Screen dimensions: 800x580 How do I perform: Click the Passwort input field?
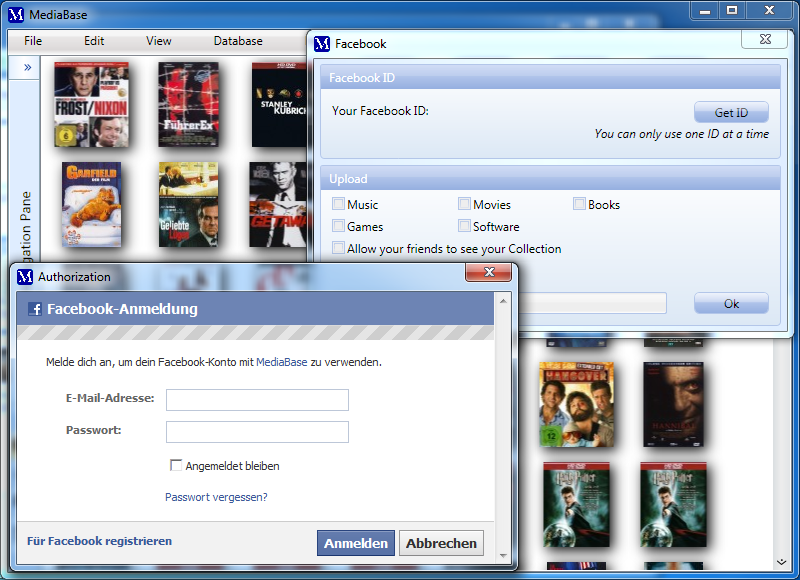click(257, 432)
